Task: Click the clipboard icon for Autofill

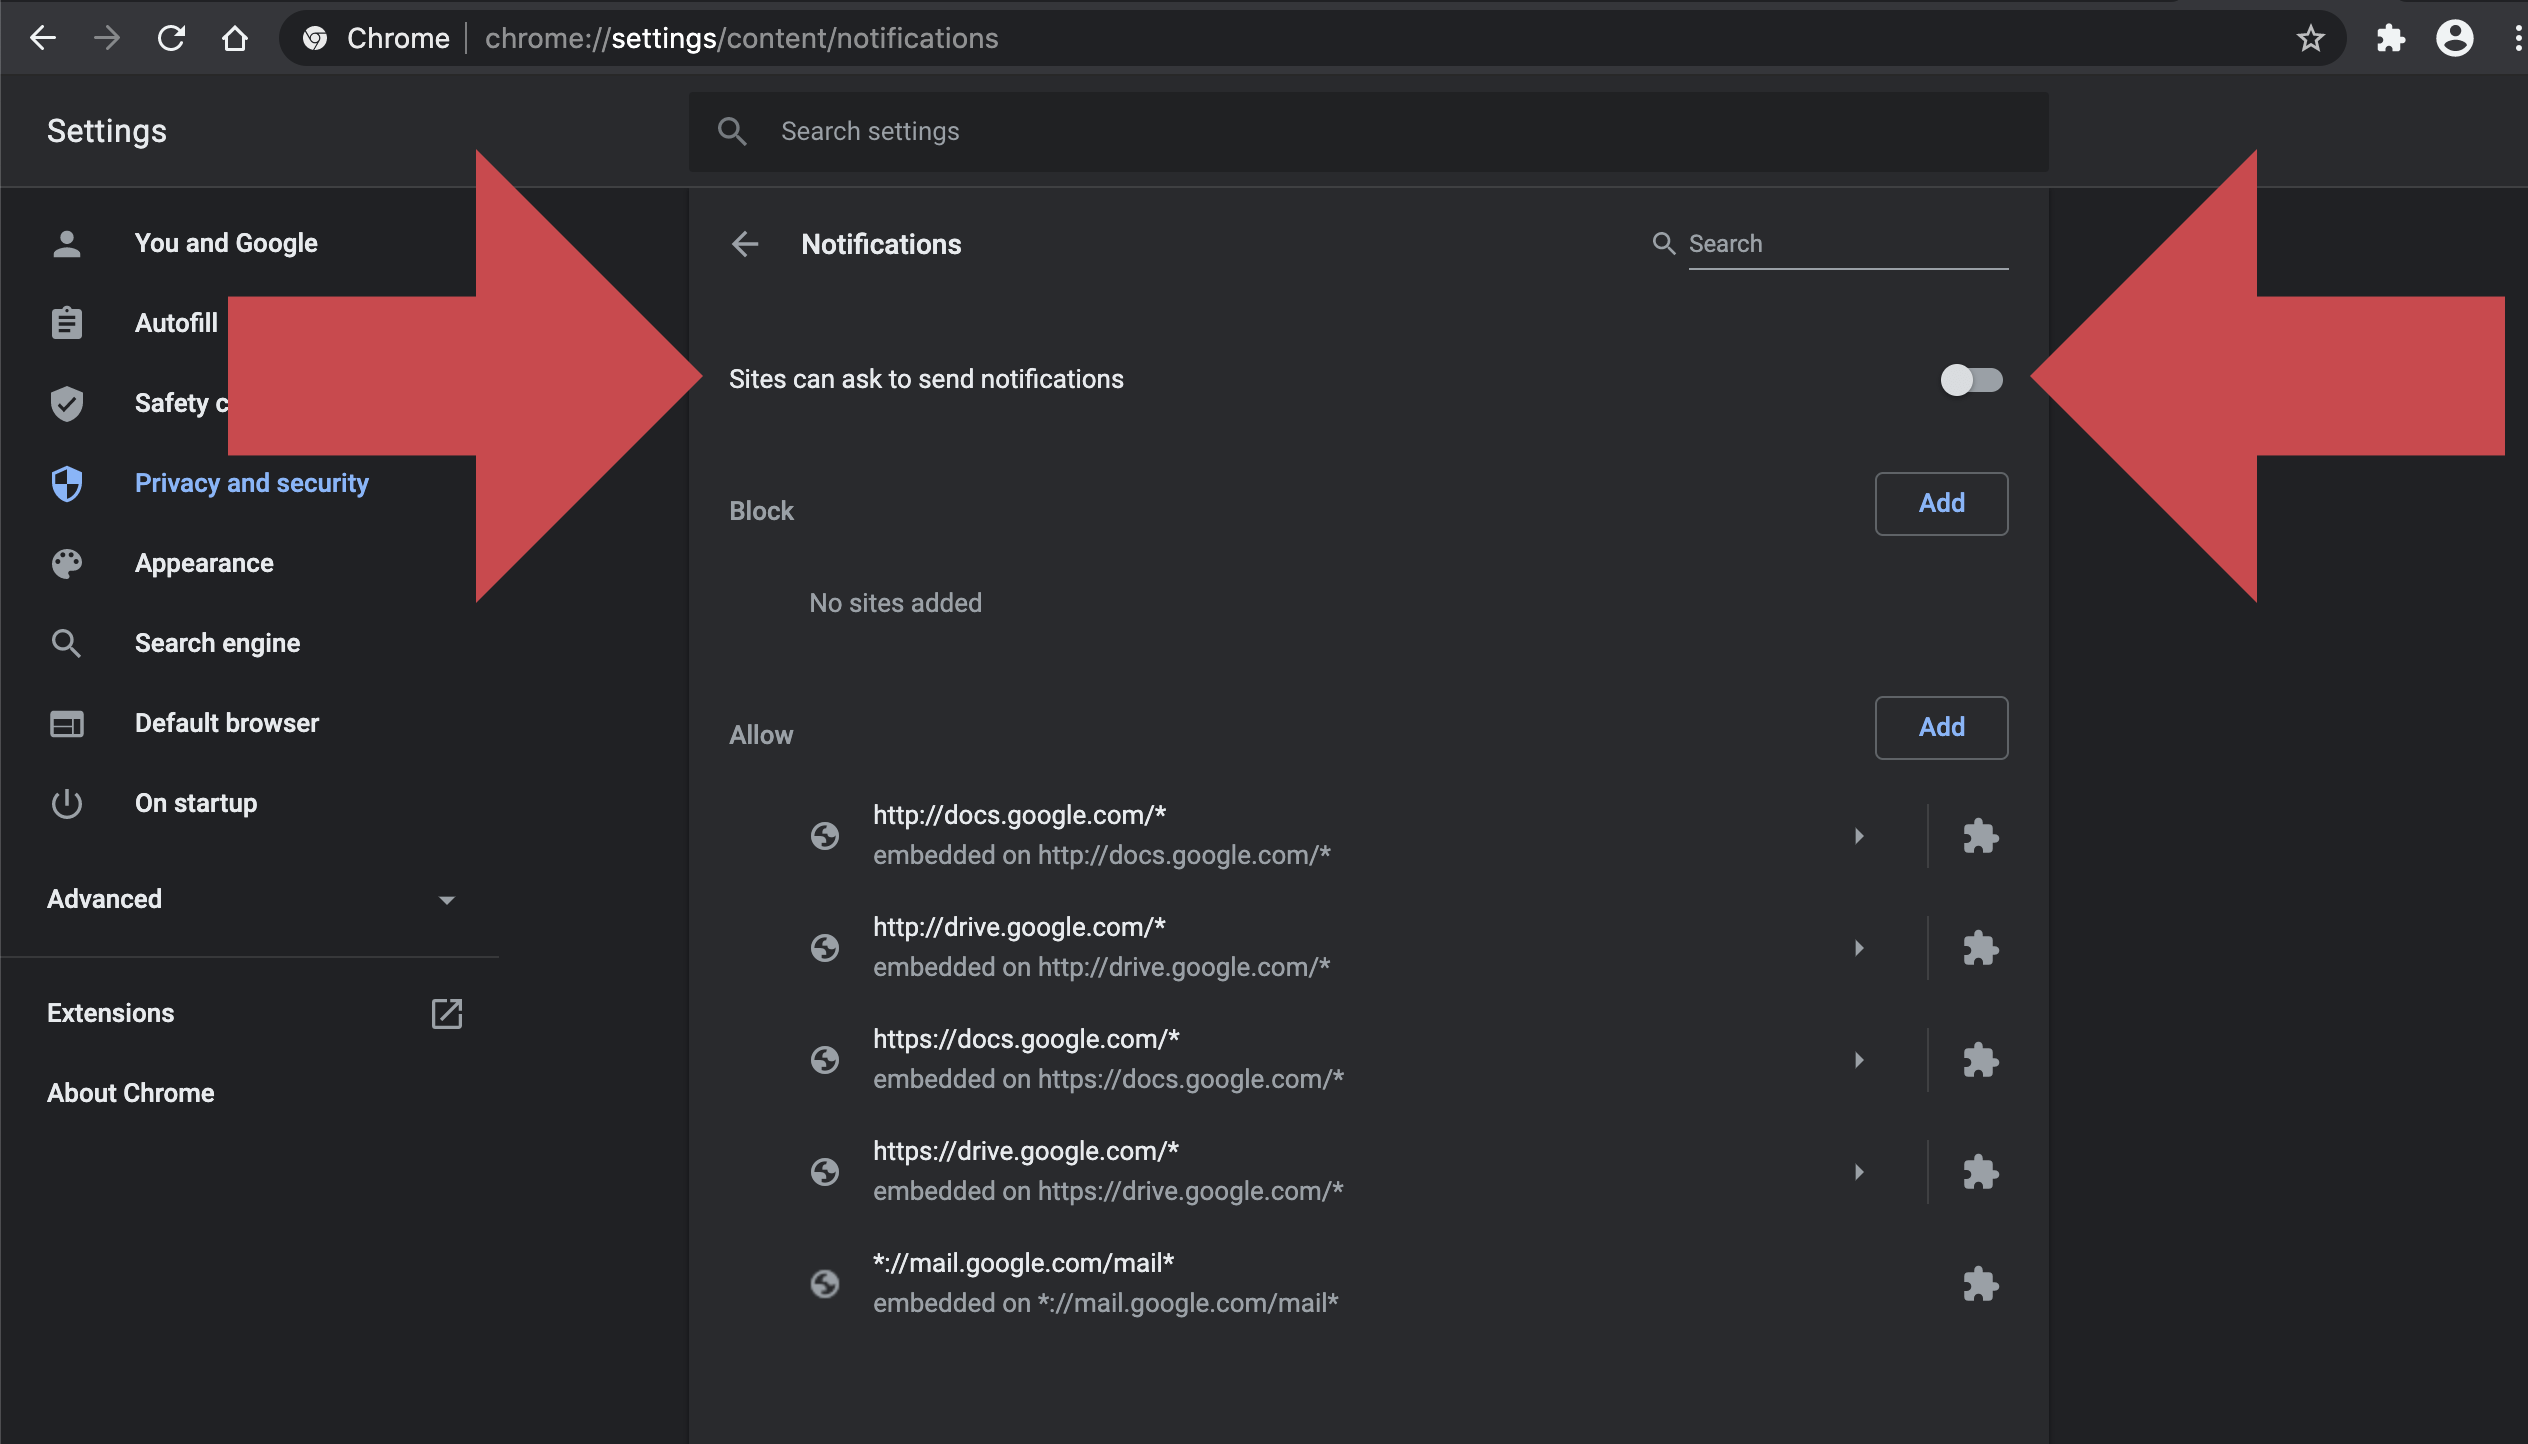Action: (67, 323)
